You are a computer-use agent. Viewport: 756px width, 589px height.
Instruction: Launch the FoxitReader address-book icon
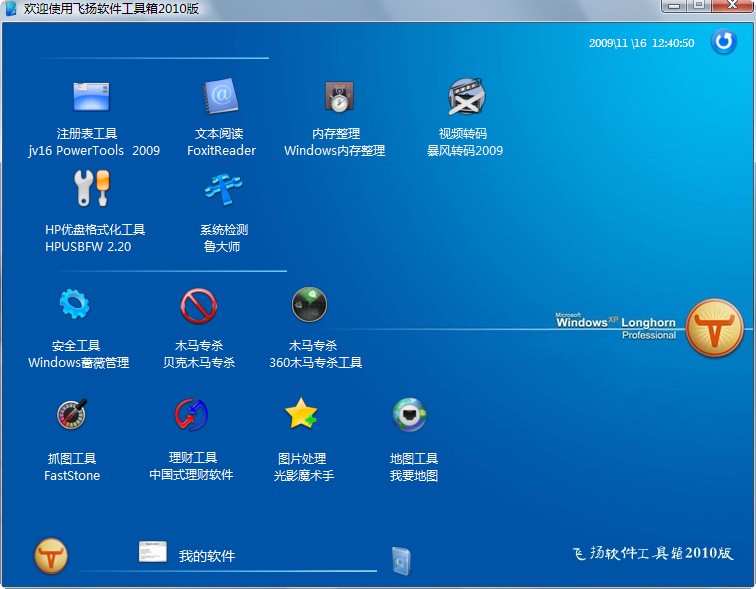click(221, 96)
